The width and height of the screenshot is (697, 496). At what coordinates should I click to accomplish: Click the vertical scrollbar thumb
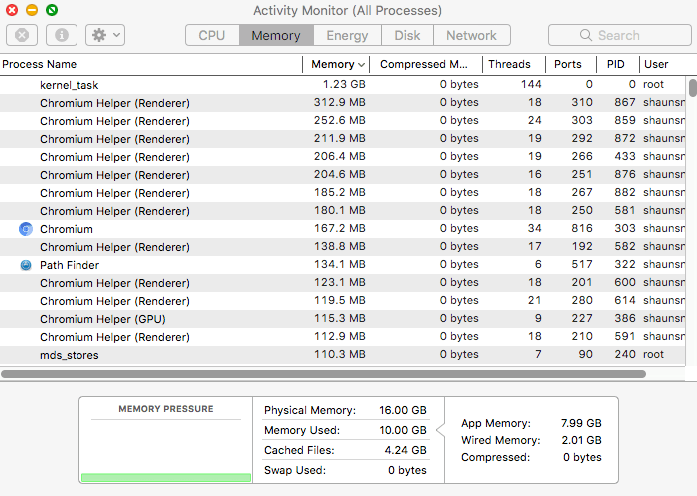[x=692, y=88]
